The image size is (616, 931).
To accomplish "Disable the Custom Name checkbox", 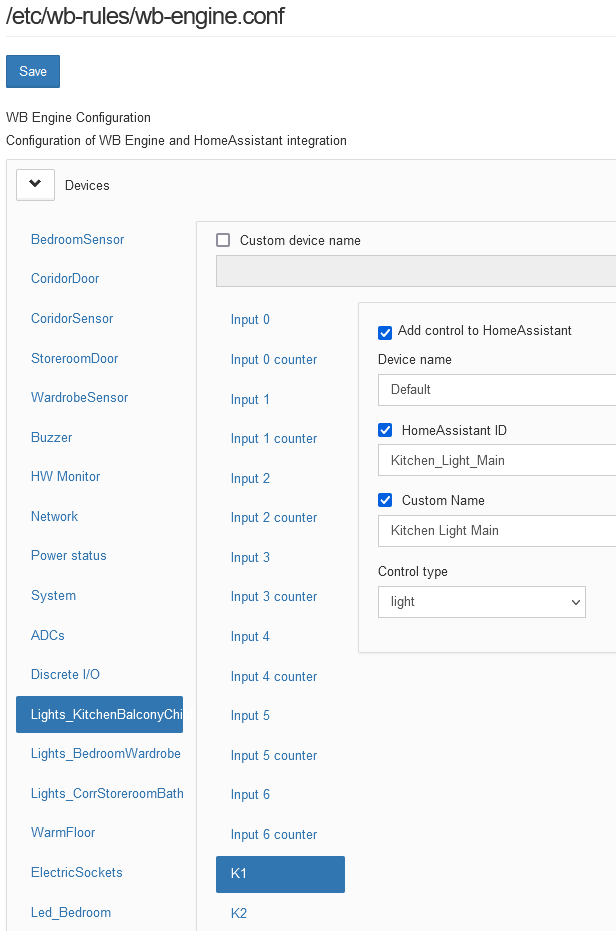I will coord(385,500).
